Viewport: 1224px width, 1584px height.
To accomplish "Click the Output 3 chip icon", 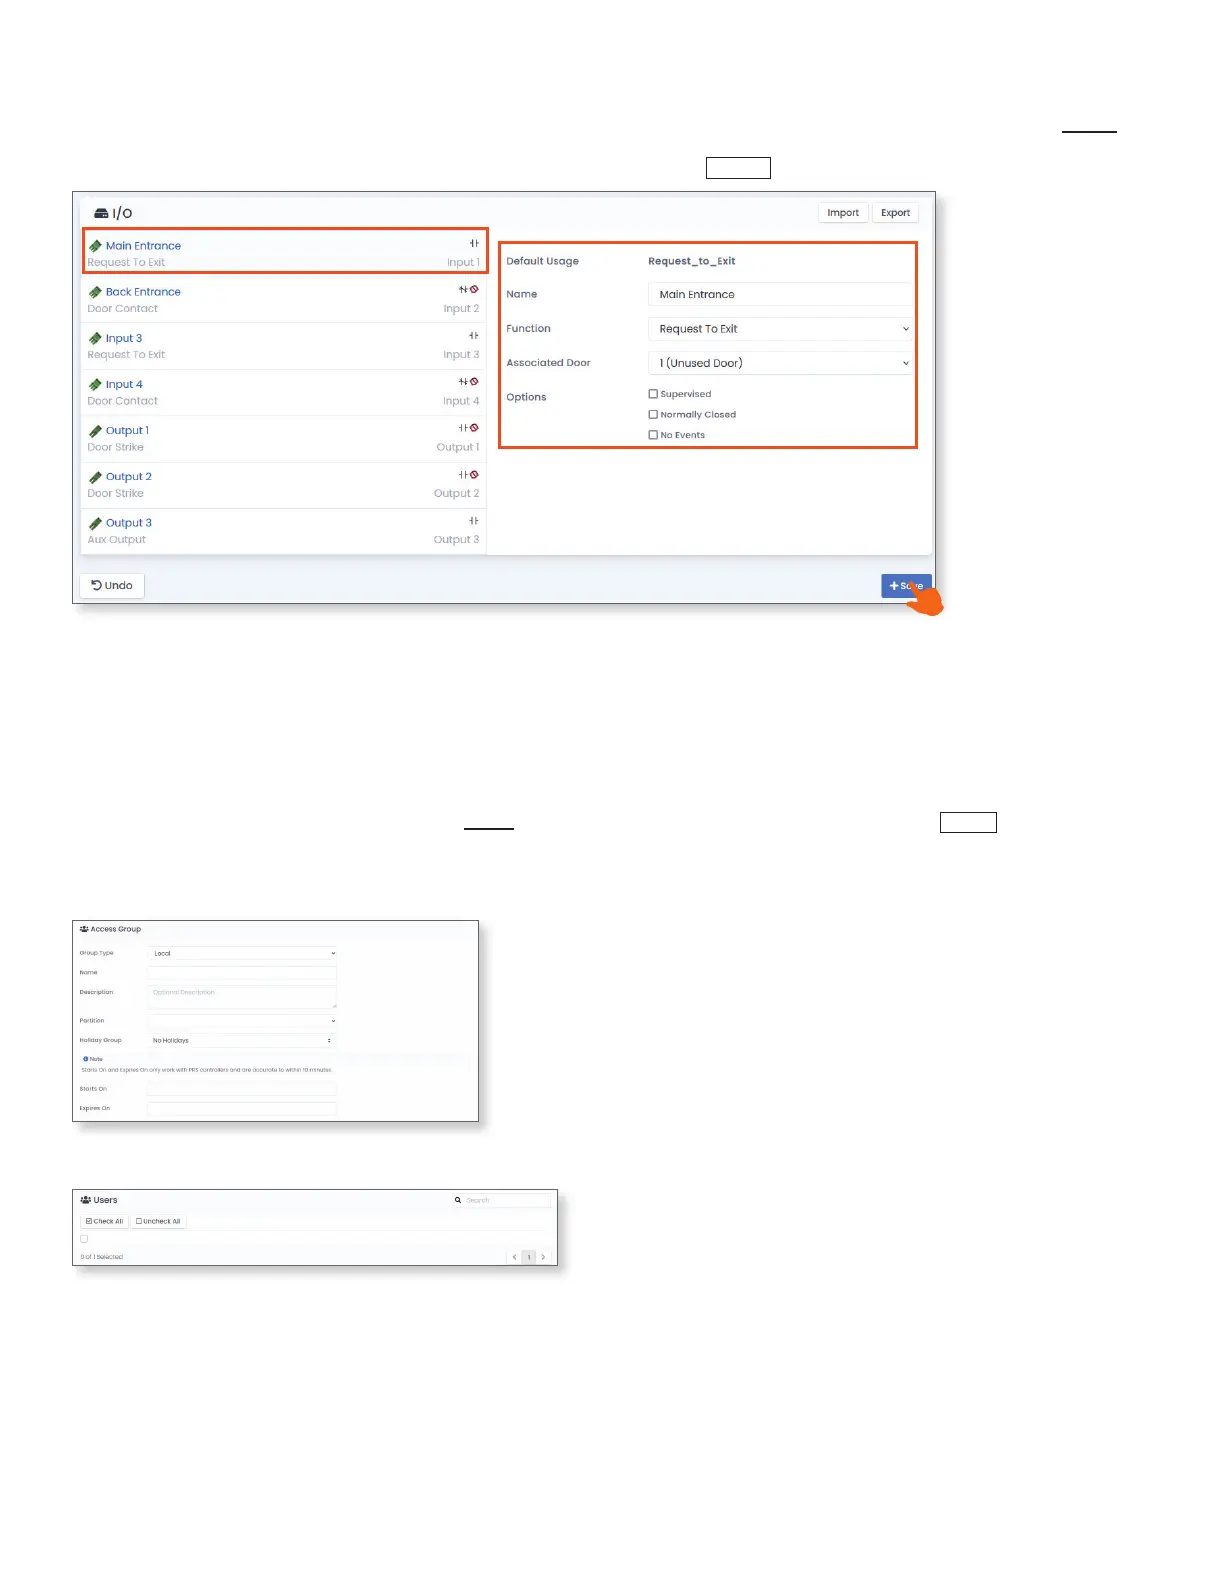I will point(95,523).
